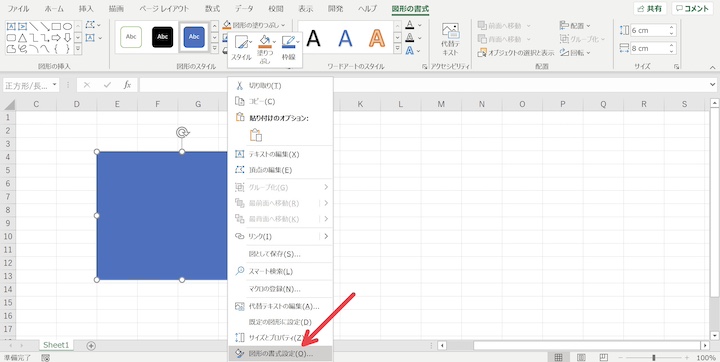Collapse the ribbon with the chevron
The height and width of the screenshot is (362, 720).
coord(712,68)
